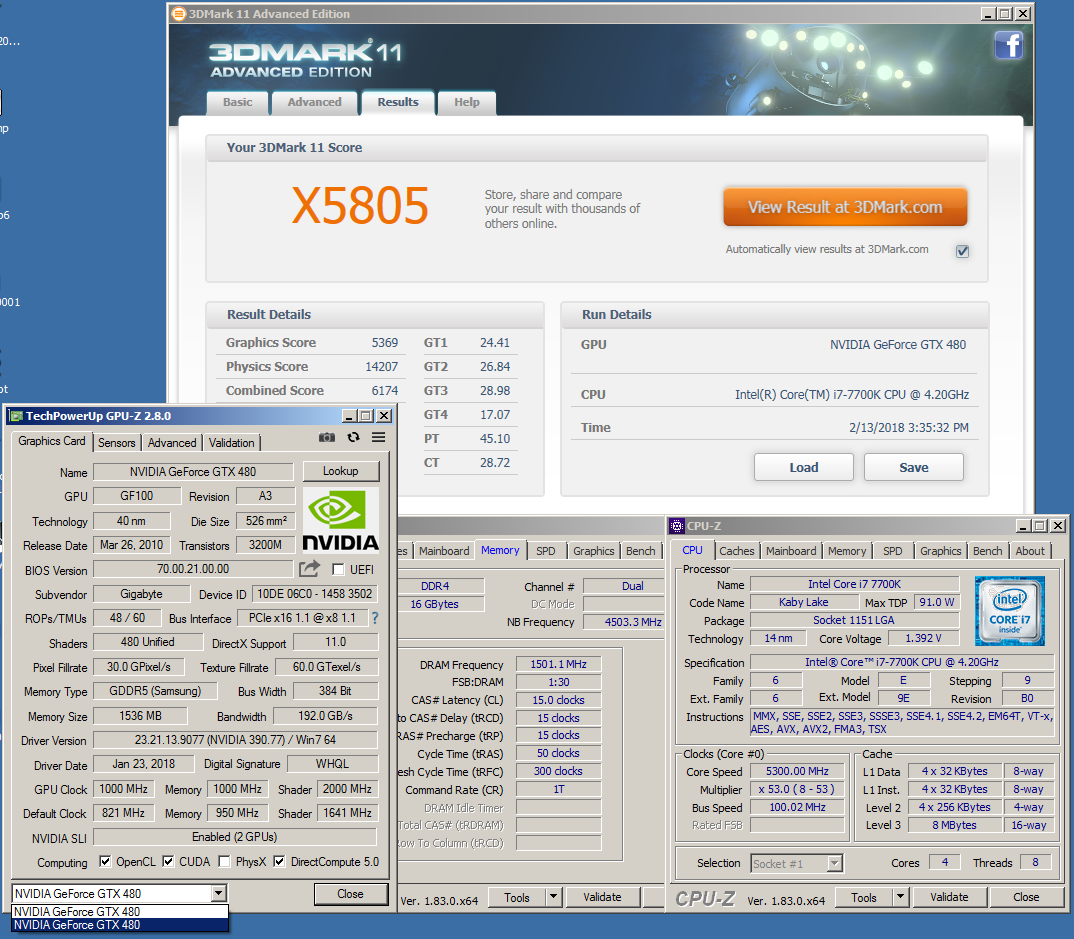Open the Graphics tab in the right CPU-Z window
This screenshot has height=939, width=1074.
940,551
